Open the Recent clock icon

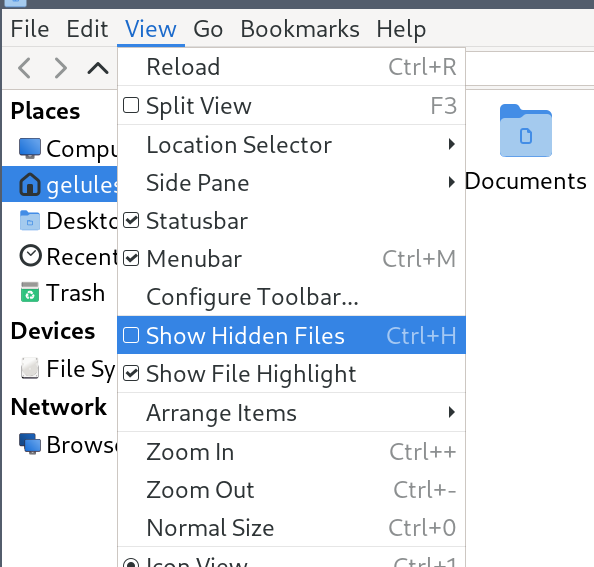30,256
